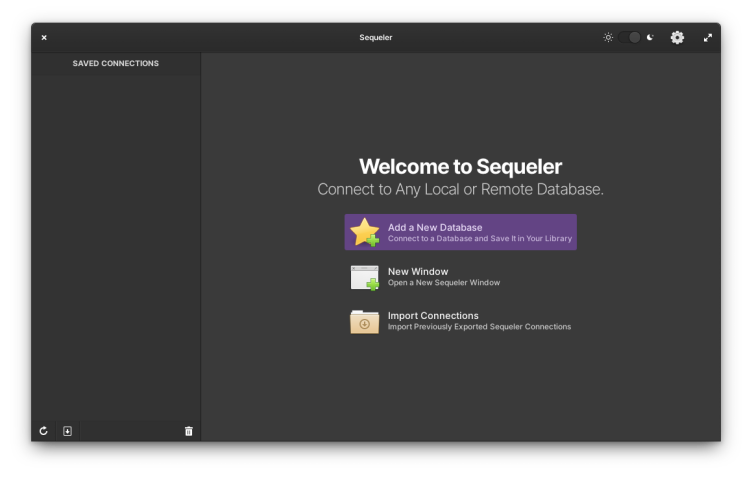The height and width of the screenshot is (481, 752).
Task: Click the New Window icon with plus
Action: click(365, 277)
